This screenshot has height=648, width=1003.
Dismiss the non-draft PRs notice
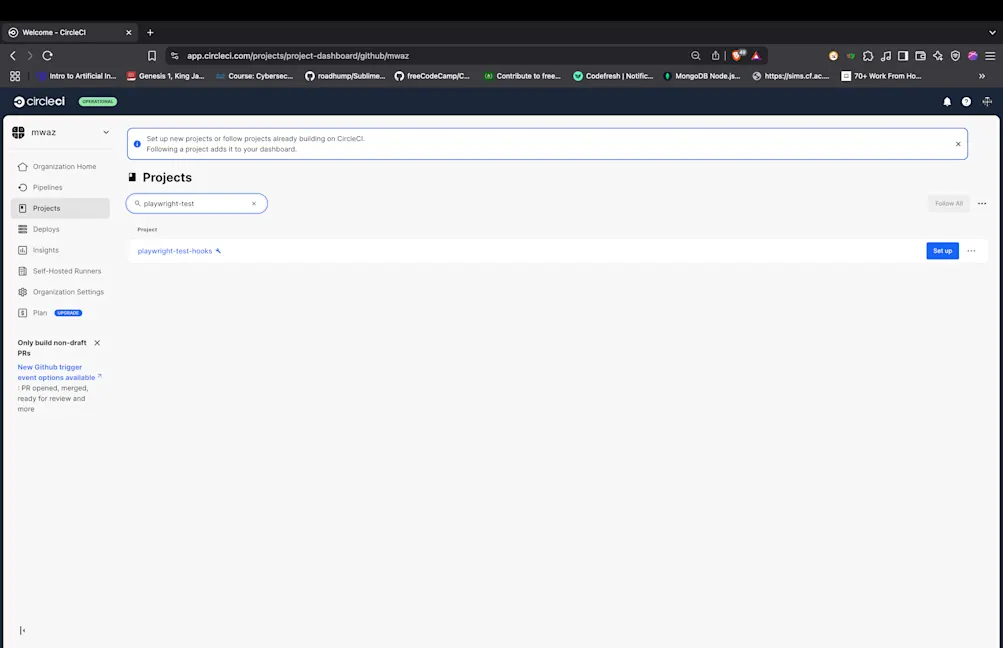[97, 343]
